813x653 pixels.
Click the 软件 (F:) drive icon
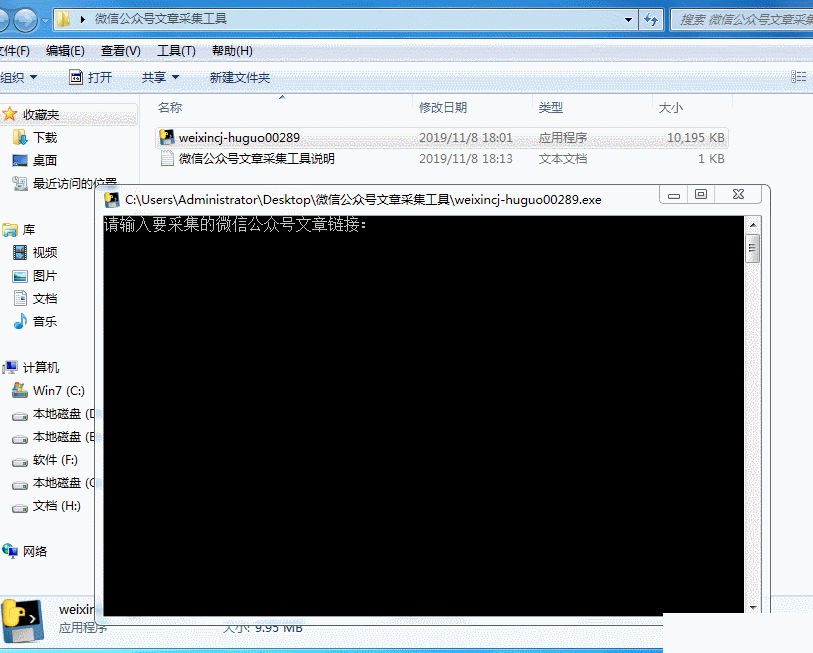point(20,461)
